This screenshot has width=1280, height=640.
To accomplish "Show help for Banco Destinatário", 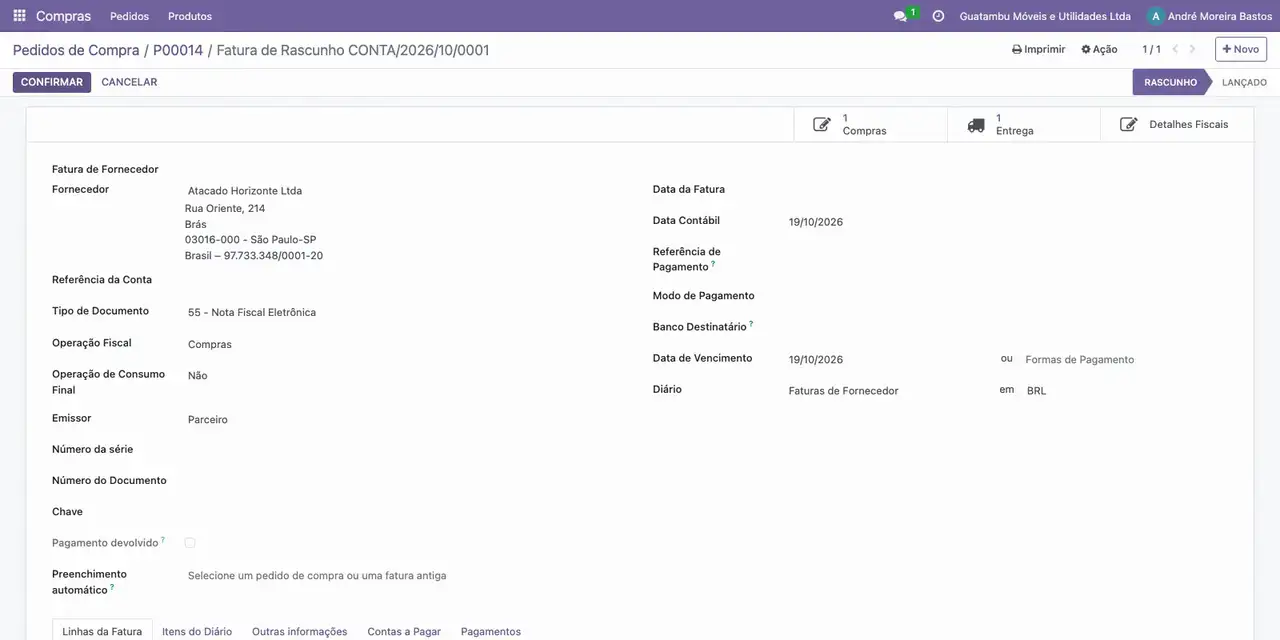I will [751, 324].
